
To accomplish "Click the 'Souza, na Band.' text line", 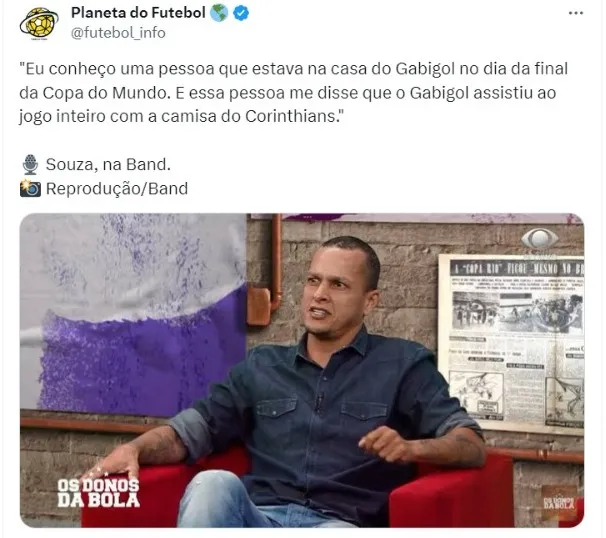I will tap(108, 165).
